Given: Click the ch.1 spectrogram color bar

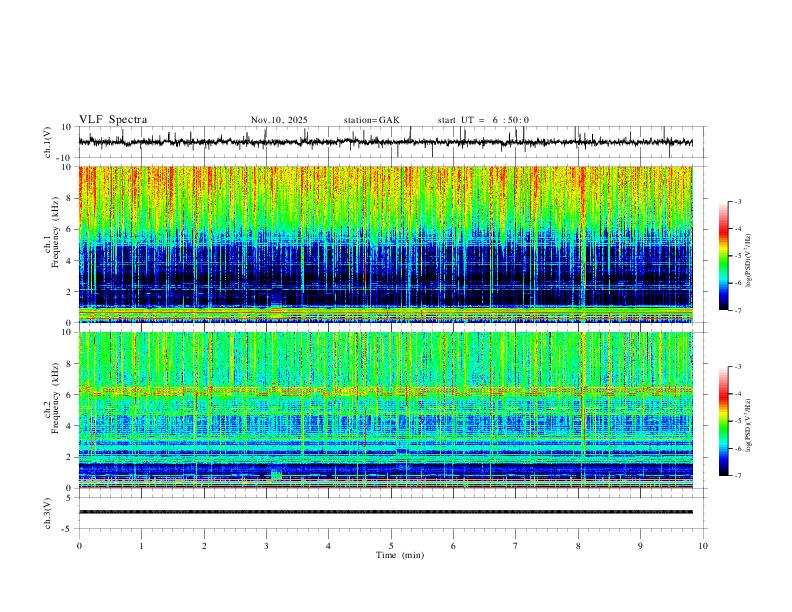Looking at the screenshot, I should click(724, 256).
